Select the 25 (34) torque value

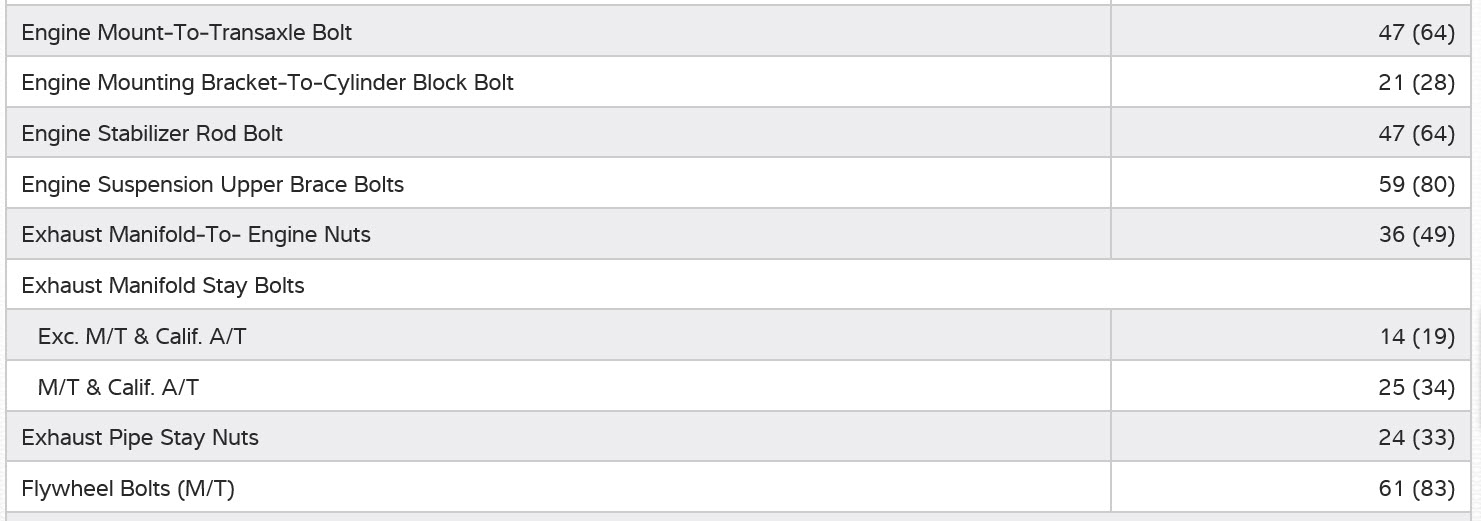[x=1415, y=387]
